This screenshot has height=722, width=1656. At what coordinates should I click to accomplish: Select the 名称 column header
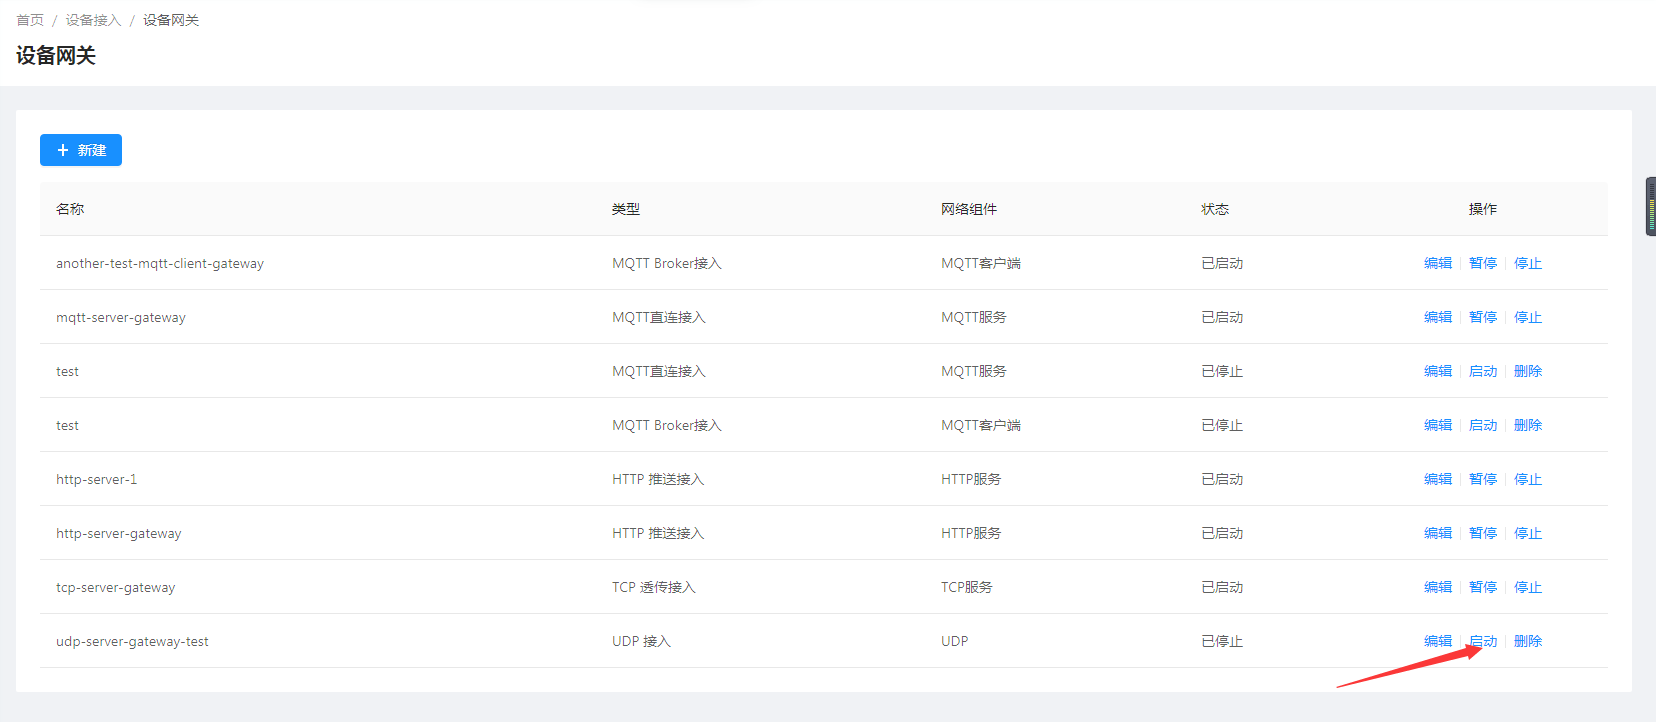tap(70, 209)
